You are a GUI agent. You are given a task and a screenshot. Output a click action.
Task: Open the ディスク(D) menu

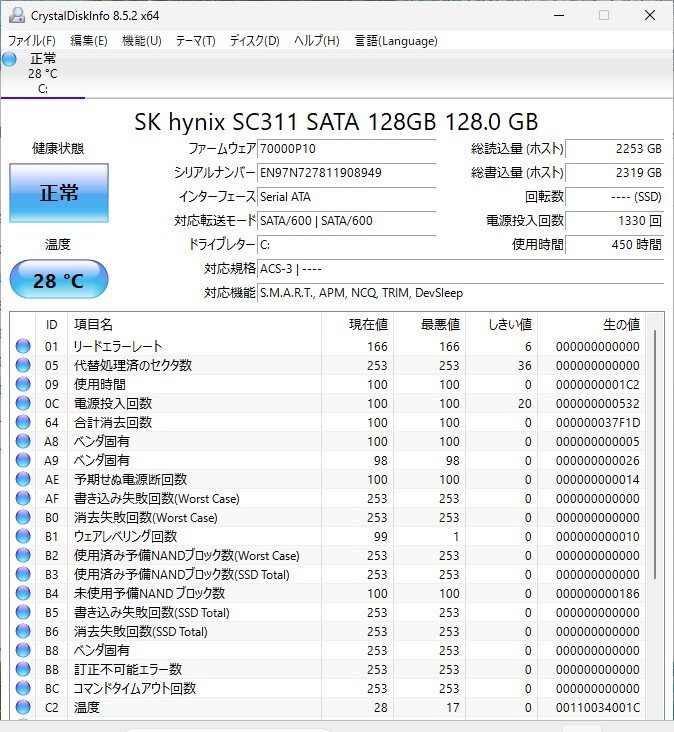click(254, 41)
